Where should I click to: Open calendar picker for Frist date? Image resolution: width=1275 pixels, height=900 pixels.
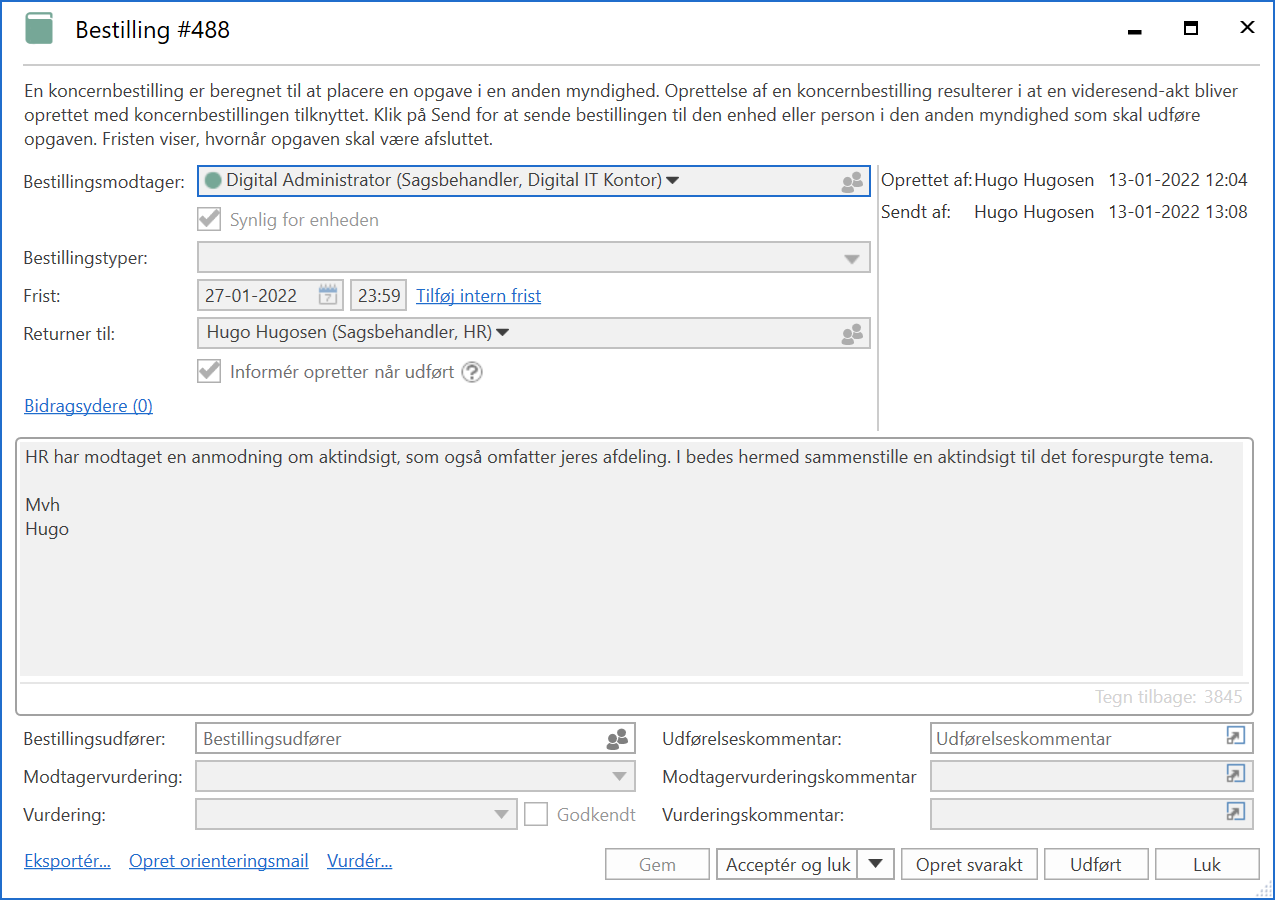click(328, 295)
